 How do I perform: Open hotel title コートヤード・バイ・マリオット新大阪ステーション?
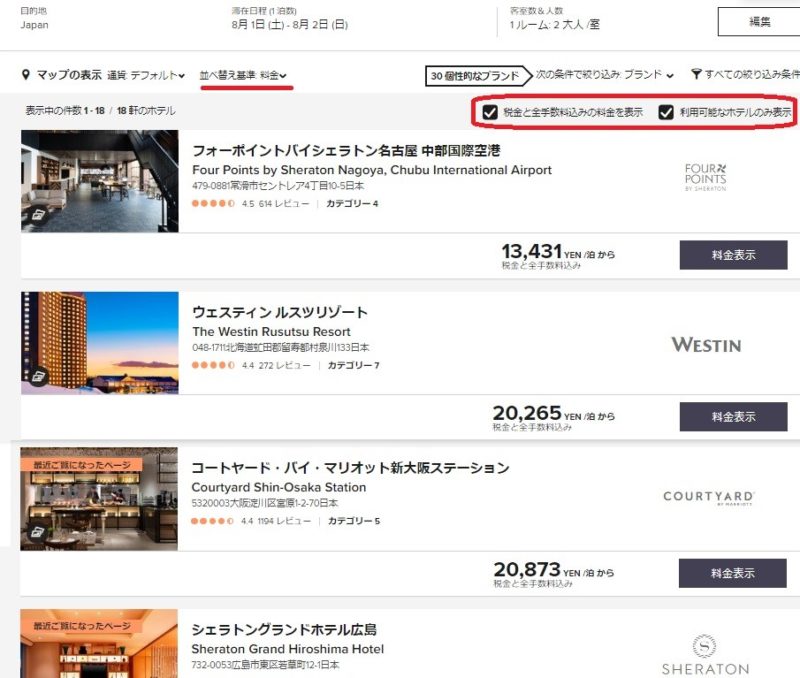coord(350,468)
